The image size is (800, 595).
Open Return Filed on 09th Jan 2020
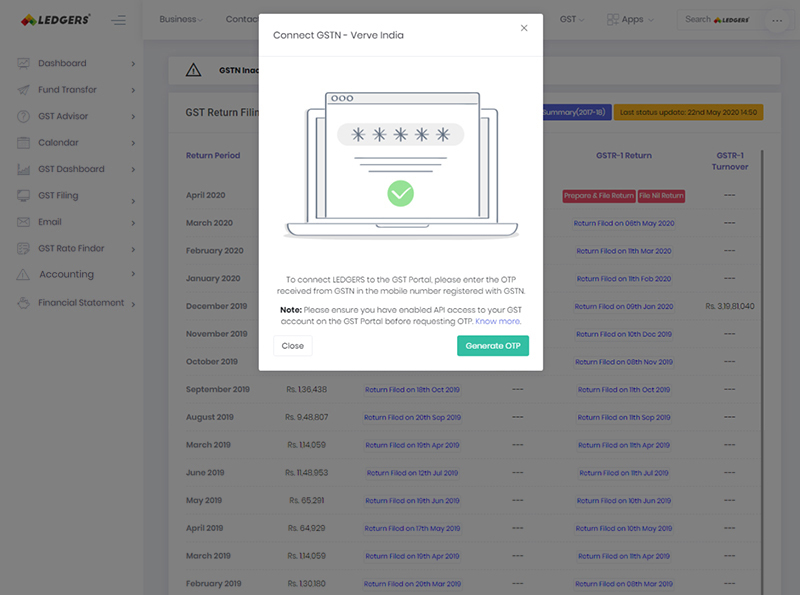coord(624,307)
